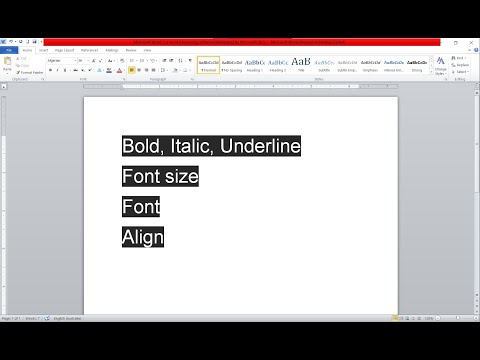Switch to the View tab
The height and width of the screenshot is (360, 480).
[147, 50]
